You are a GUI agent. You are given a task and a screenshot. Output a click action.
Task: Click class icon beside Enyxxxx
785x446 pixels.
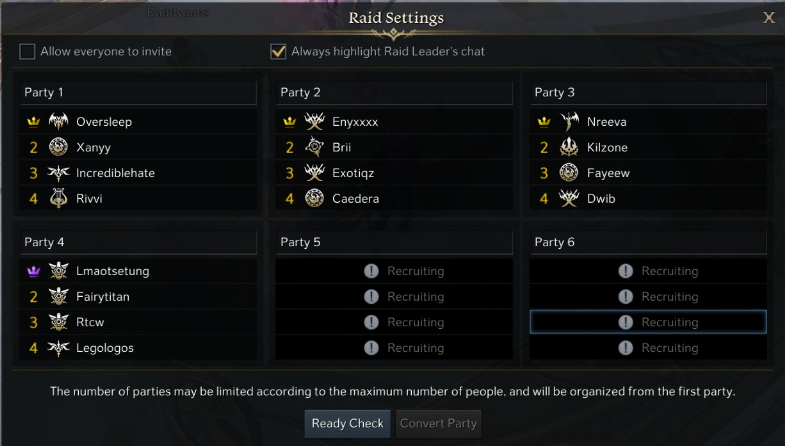click(315, 122)
